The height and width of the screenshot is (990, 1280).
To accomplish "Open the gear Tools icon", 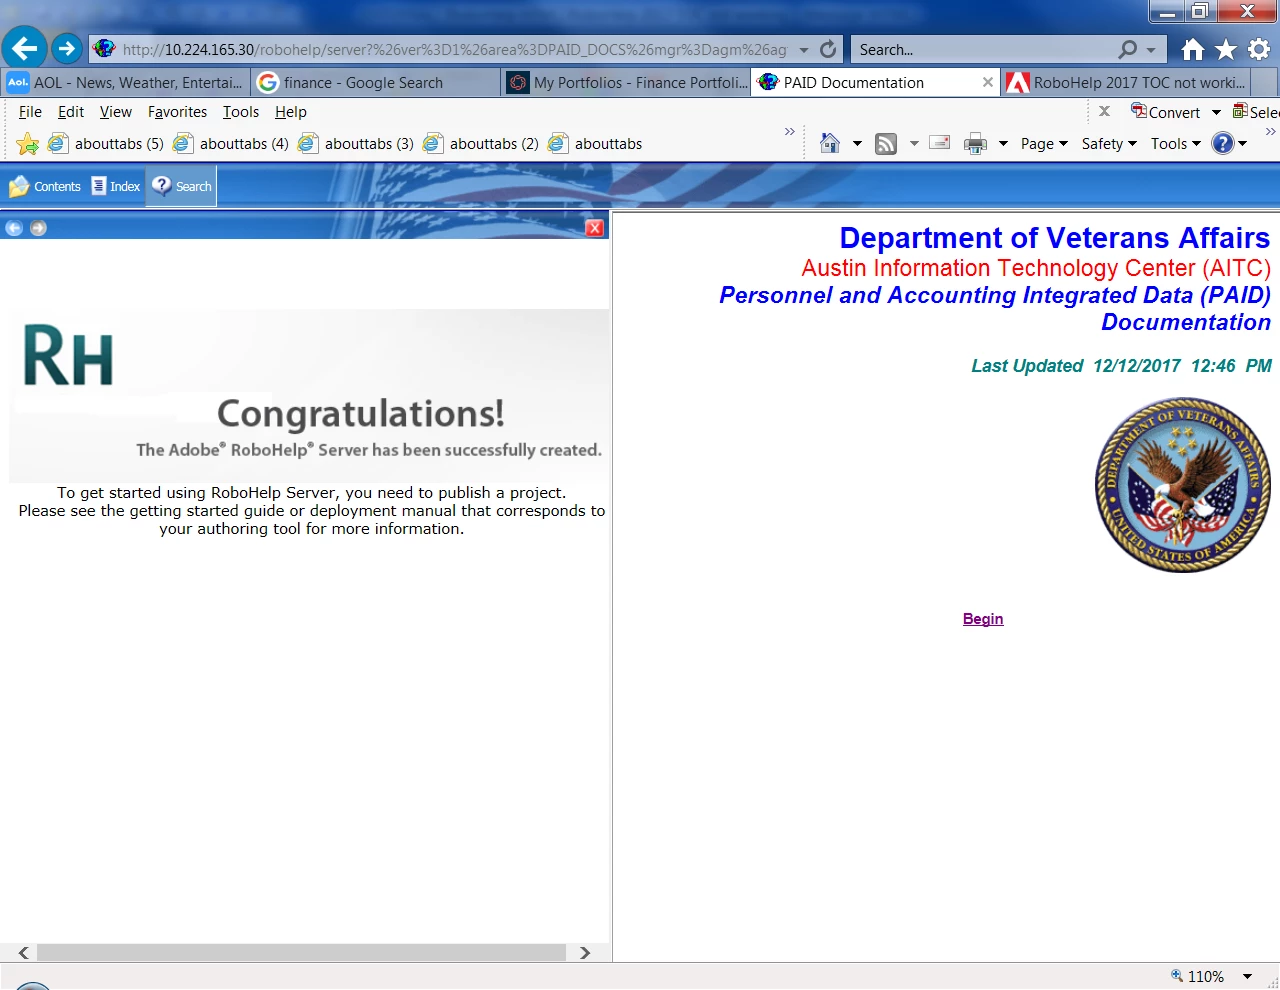I will click(x=1259, y=49).
